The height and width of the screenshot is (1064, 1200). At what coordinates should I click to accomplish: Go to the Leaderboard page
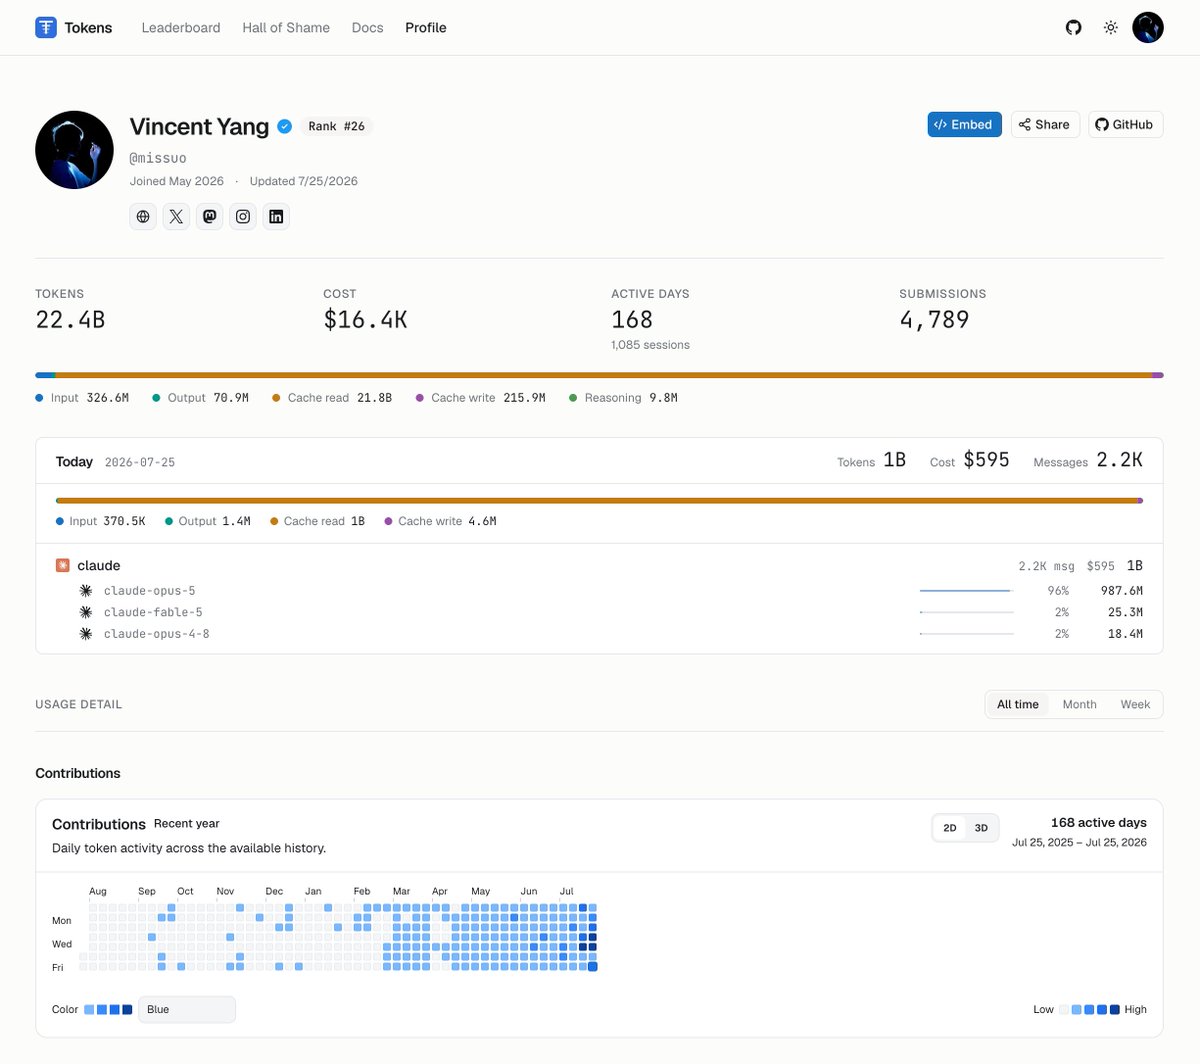click(x=181, y=28)
